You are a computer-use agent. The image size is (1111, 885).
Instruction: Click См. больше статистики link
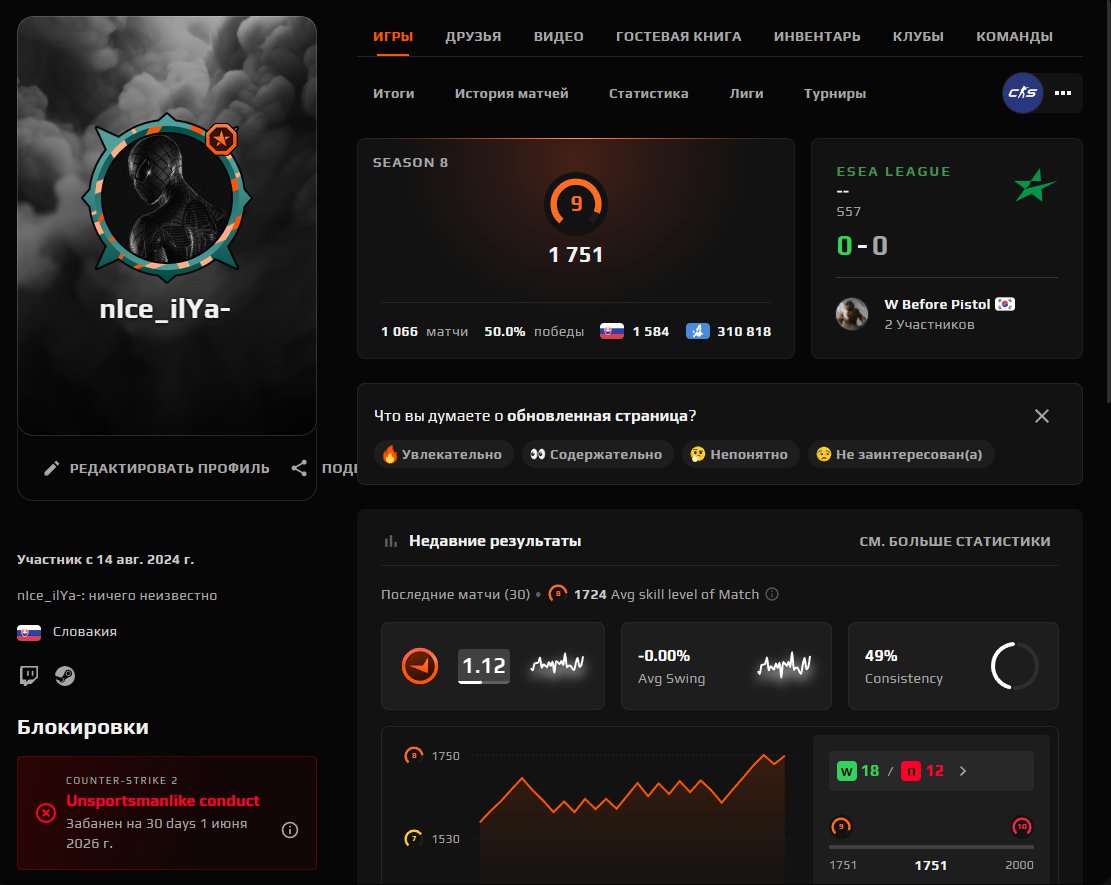click(955, 541)
